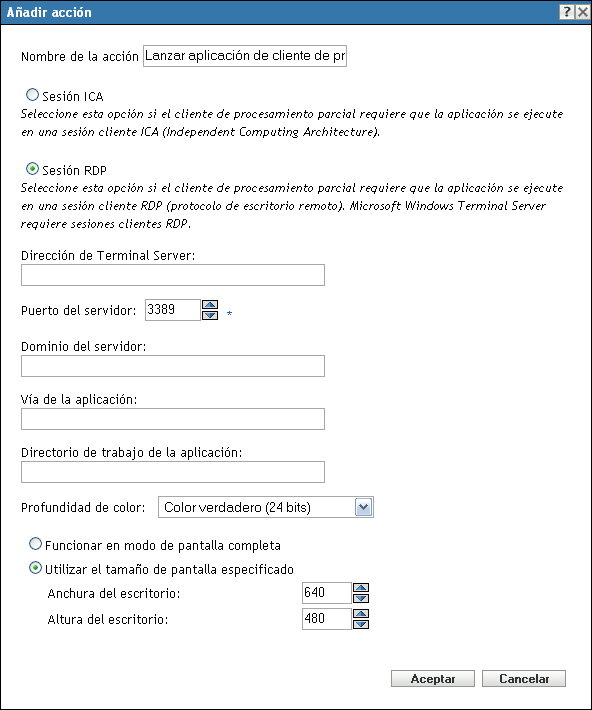The image size is (592, 710).
Task: Decrease Anchura del escritorio value
Action: 361,598
